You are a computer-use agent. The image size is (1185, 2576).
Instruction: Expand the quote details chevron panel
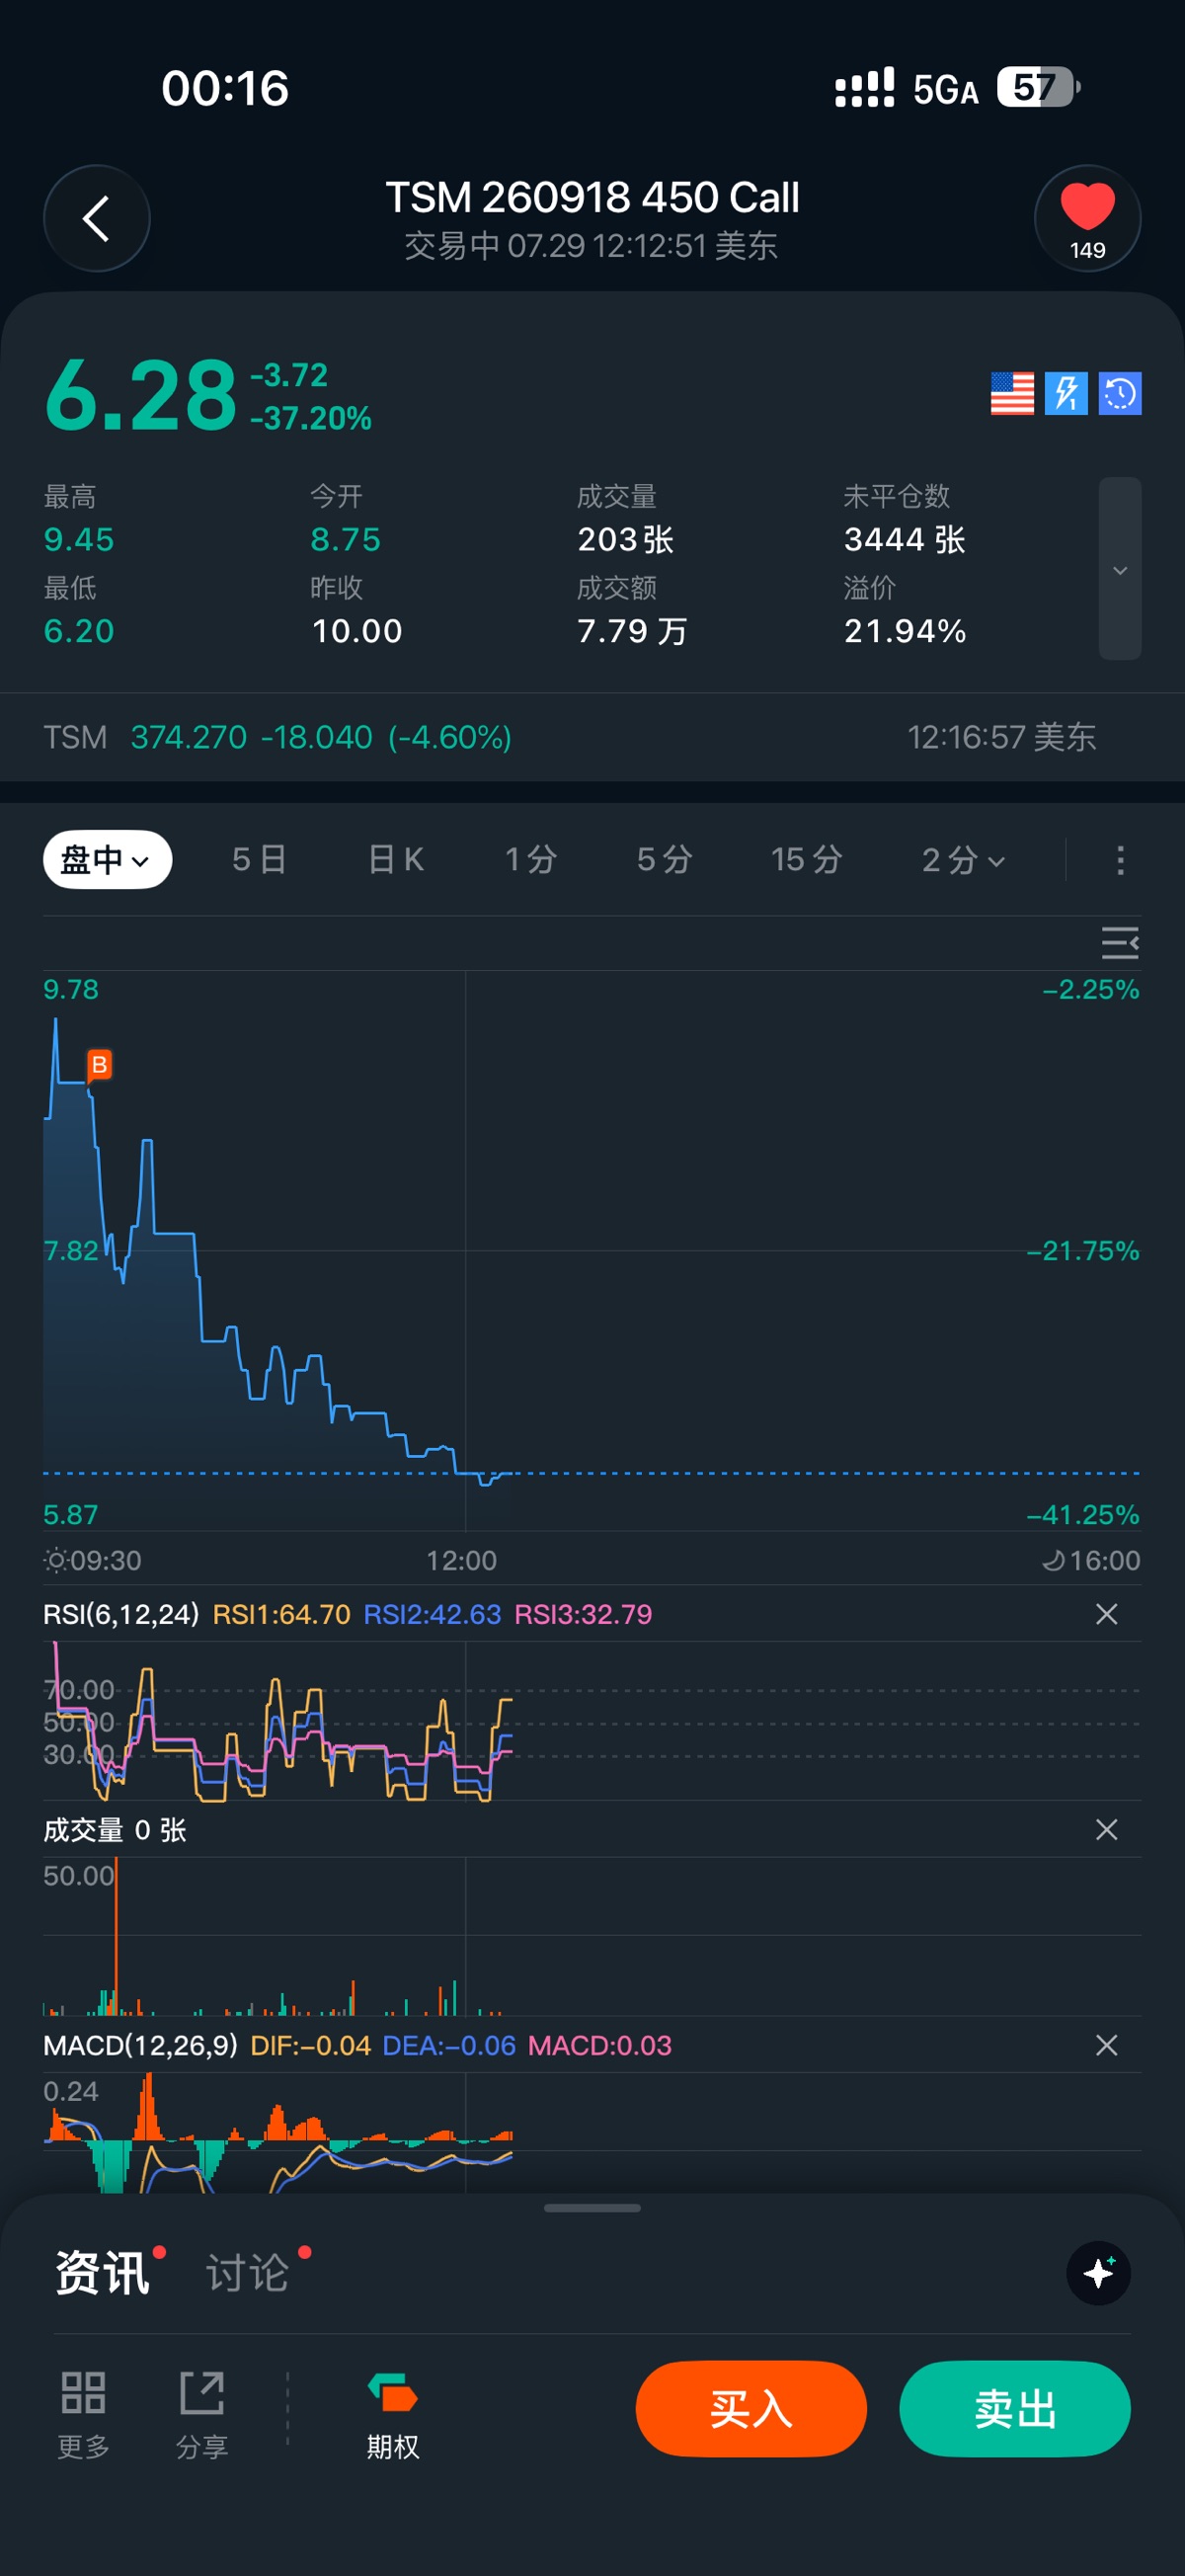point(1120,569)
